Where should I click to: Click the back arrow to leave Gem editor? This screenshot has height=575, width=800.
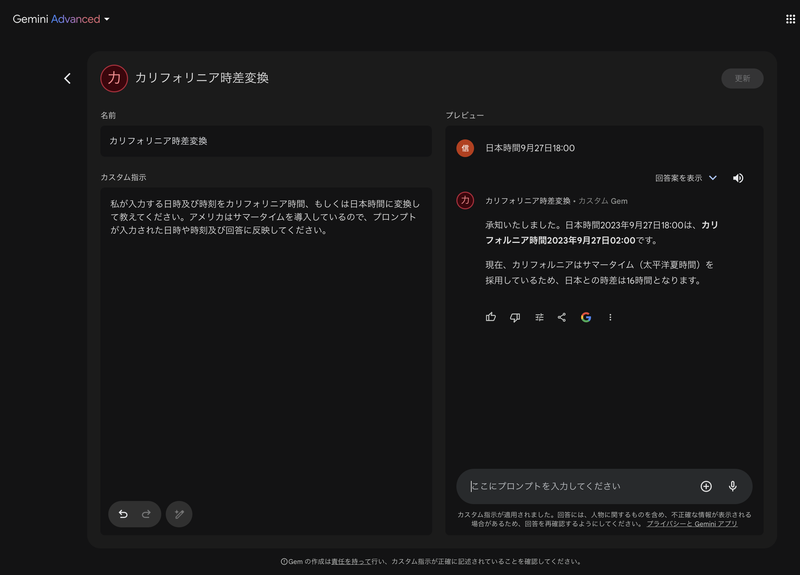point(67,78)
